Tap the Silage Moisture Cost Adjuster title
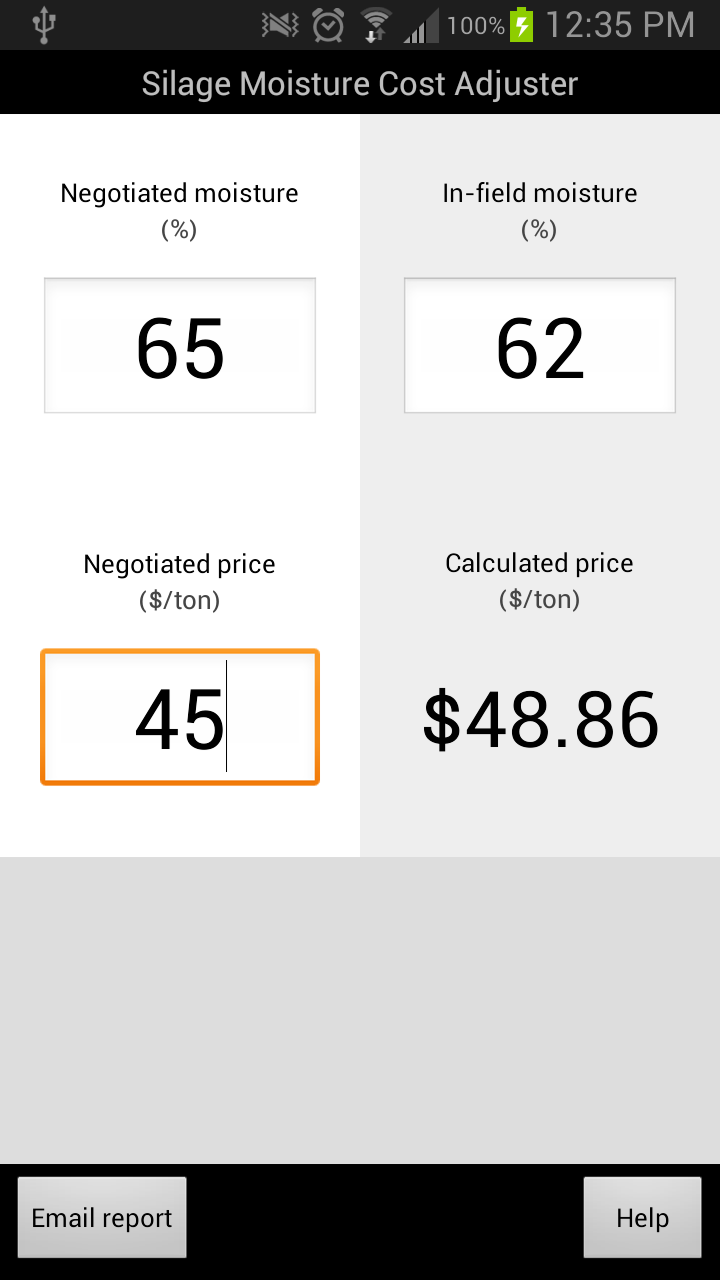The image size is (720, 1280). pyautogui.click(x=360, y=83)
